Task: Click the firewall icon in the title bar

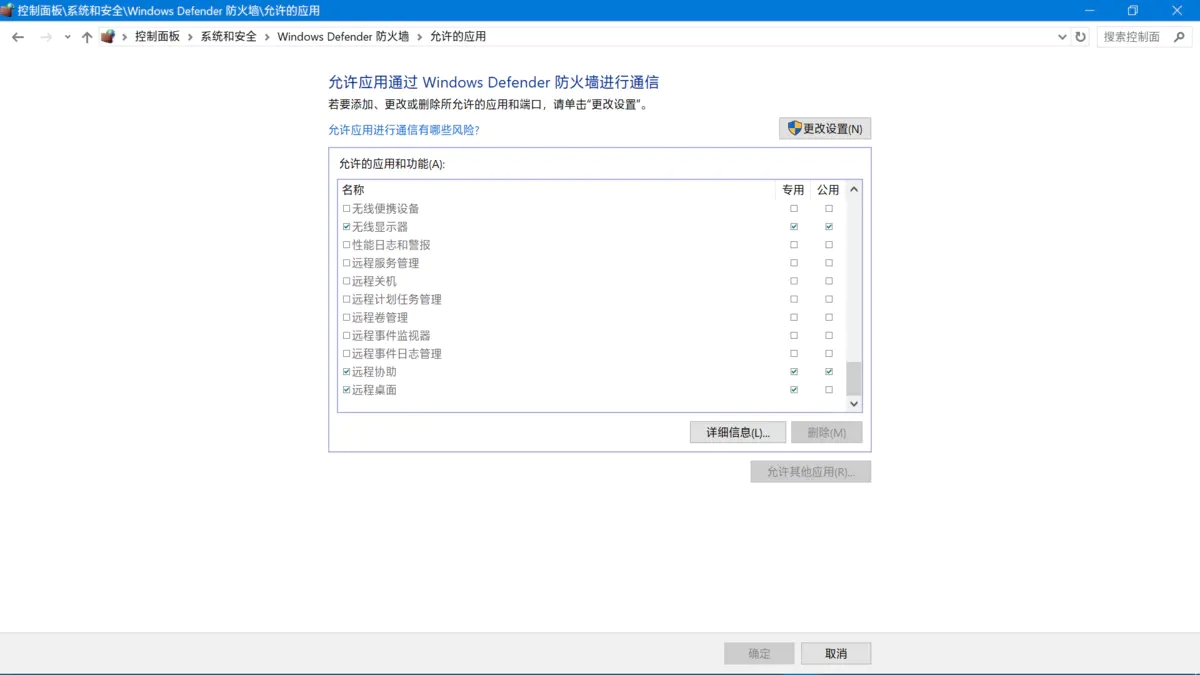Action: 9,10
